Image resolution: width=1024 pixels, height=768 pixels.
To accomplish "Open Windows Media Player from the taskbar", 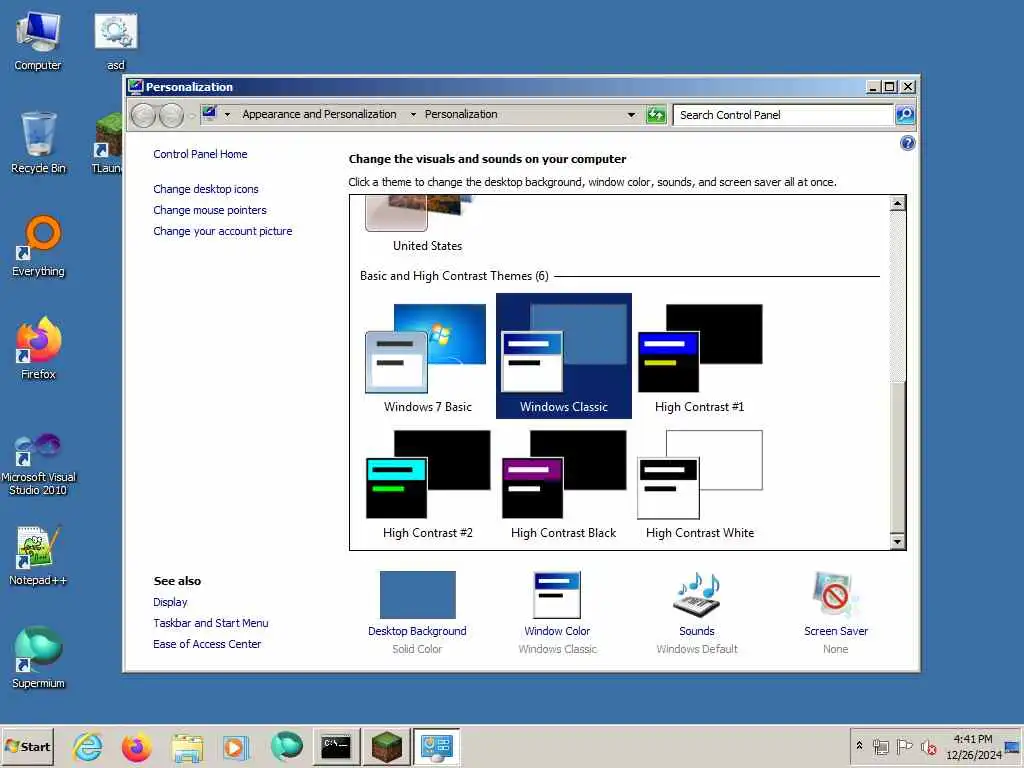I will tap(235, 746).
